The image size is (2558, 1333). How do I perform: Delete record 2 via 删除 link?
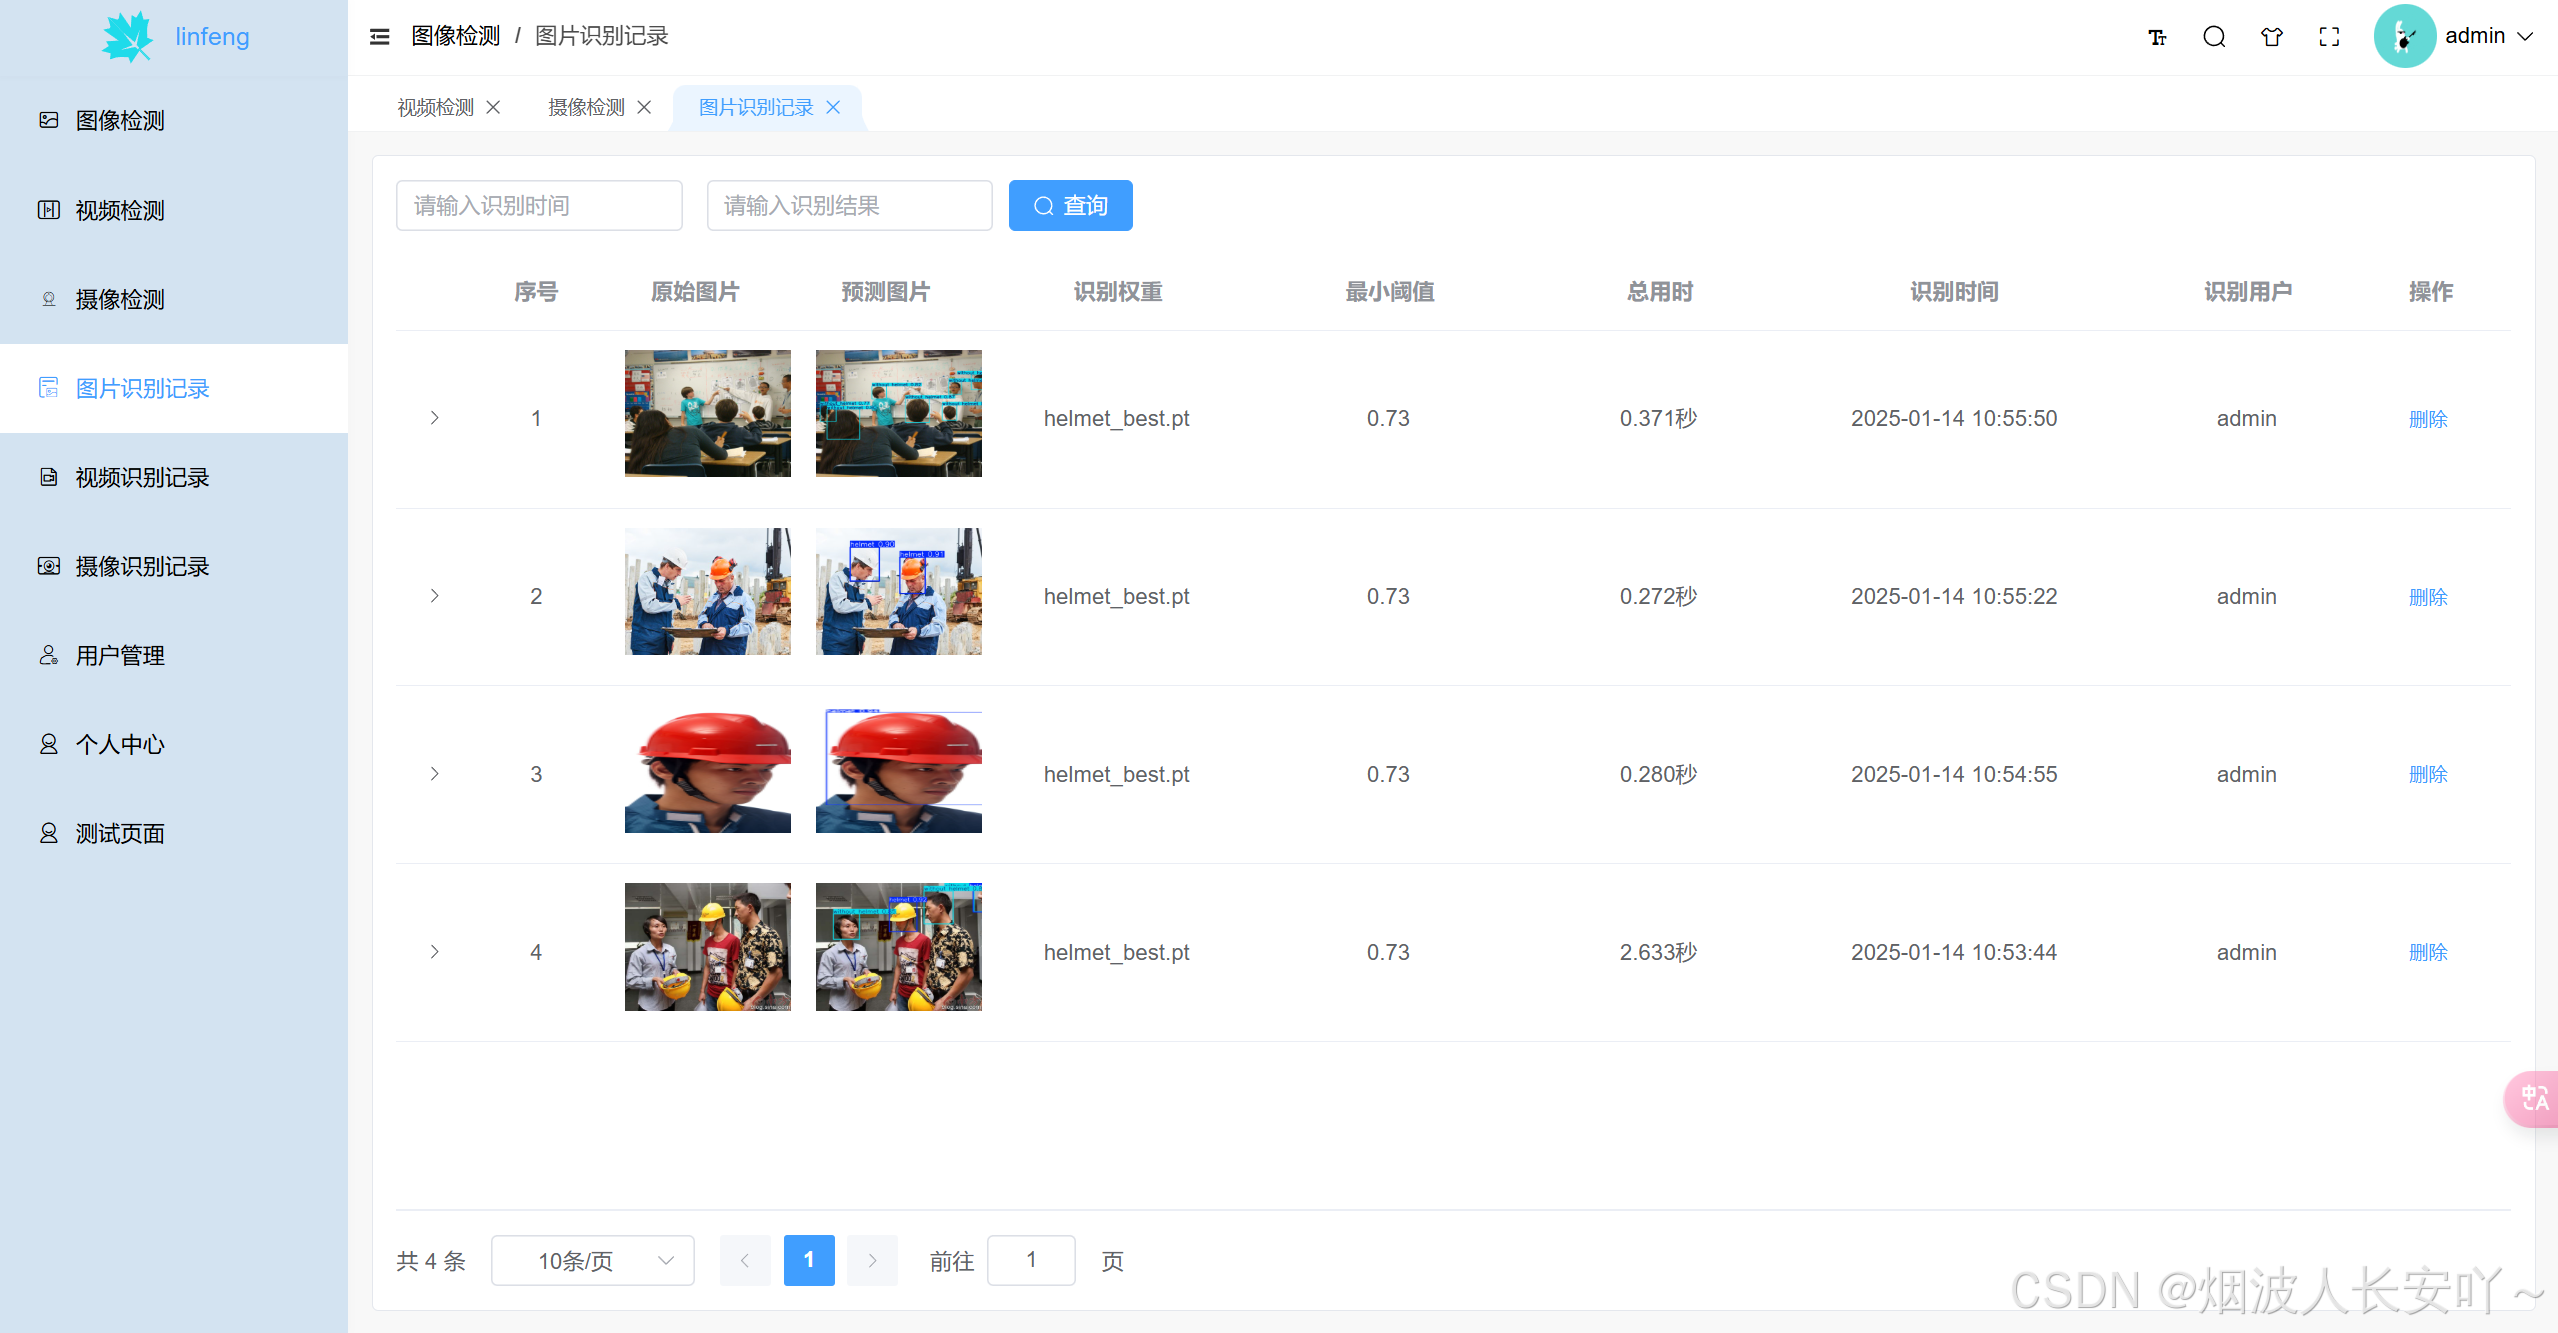pos(2428,597)
